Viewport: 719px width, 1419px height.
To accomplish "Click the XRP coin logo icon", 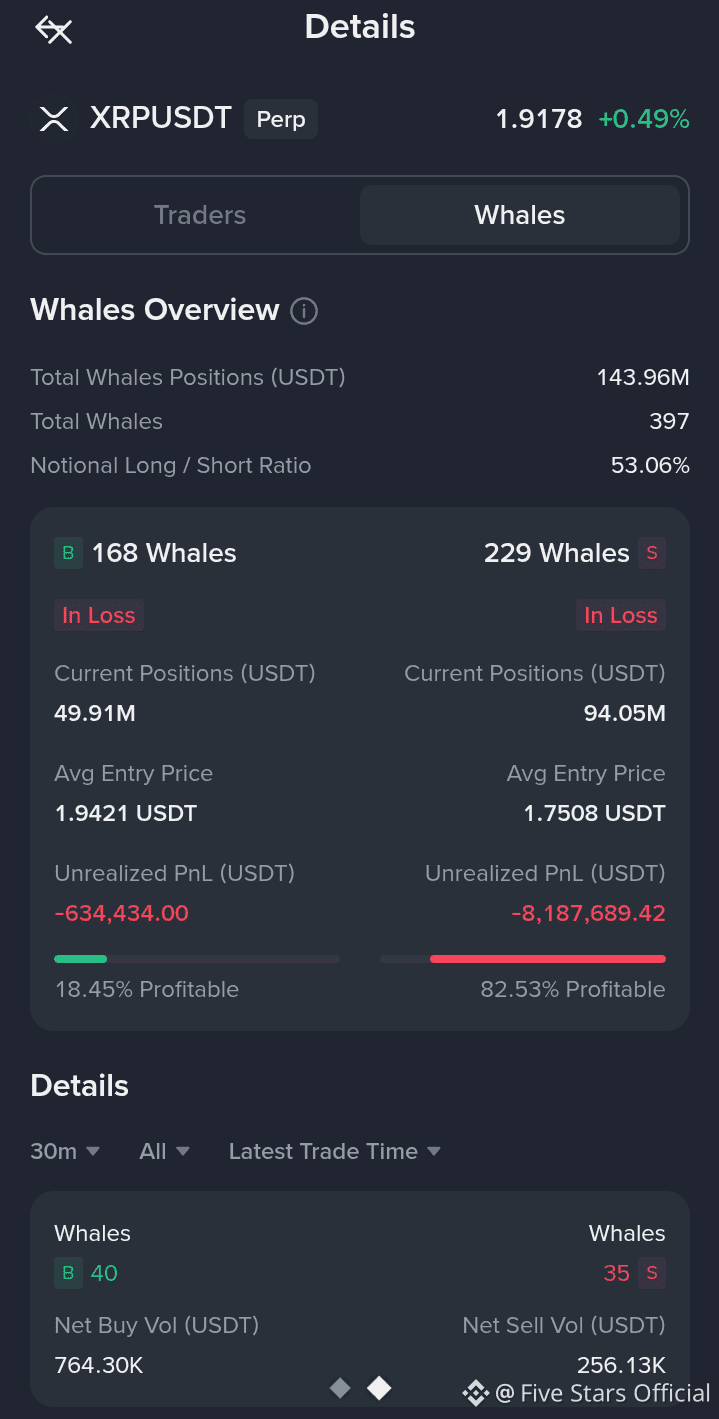I will point(53,120).
